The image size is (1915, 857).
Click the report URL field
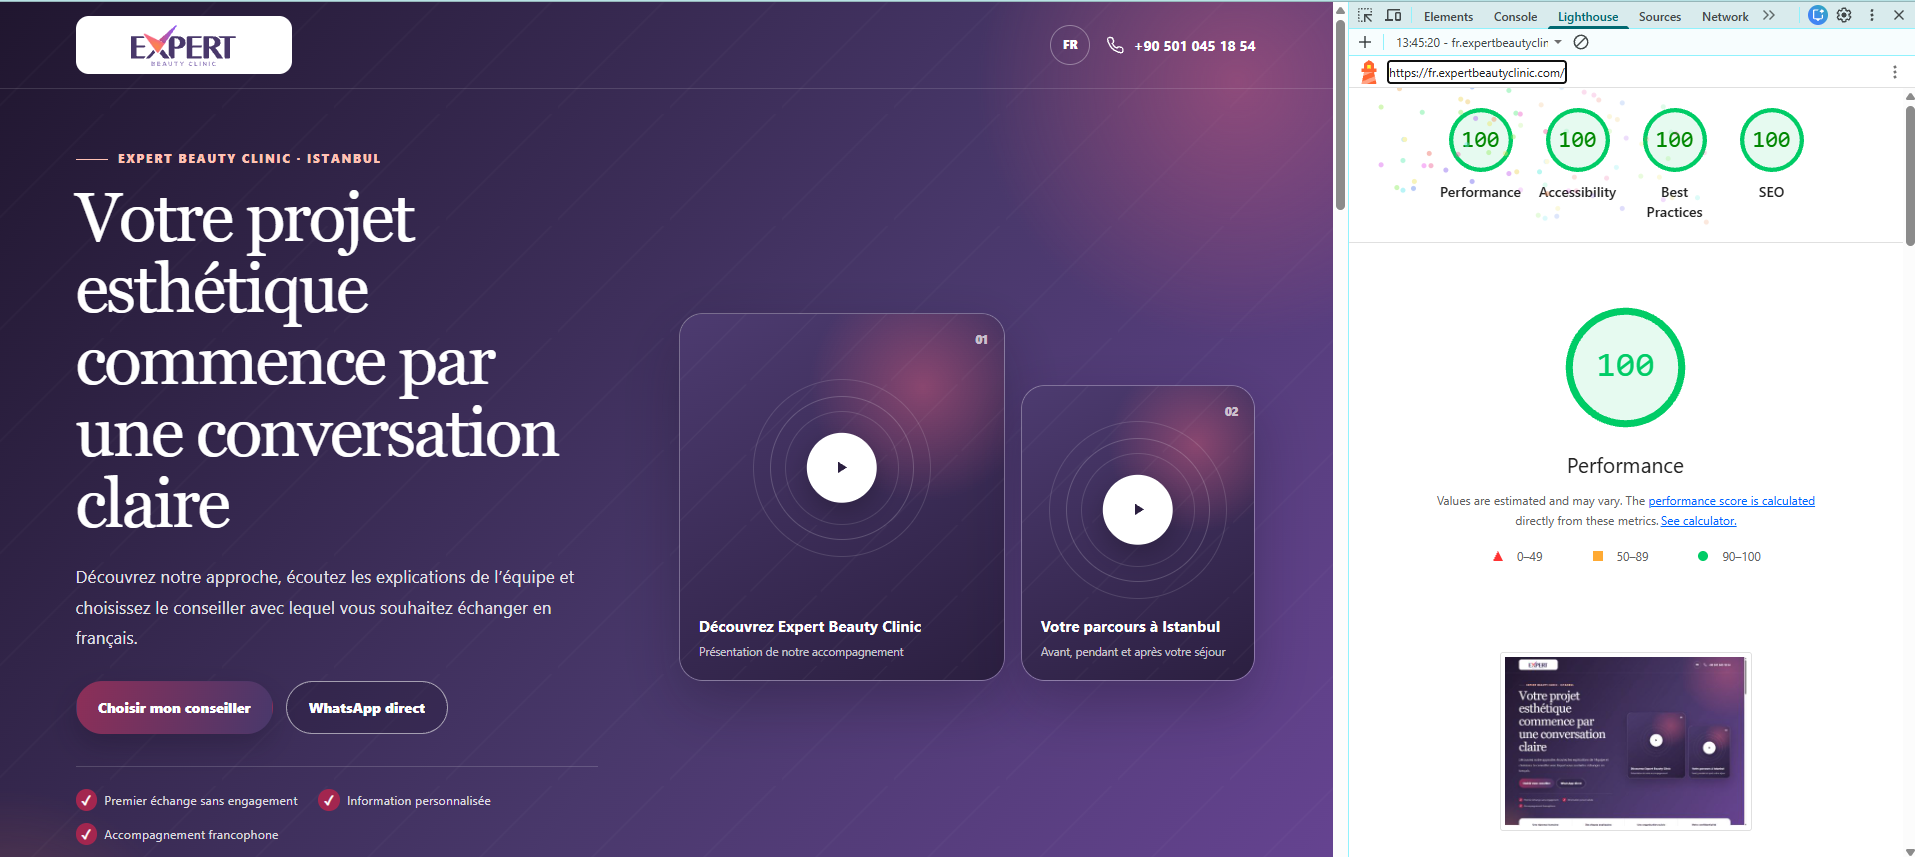pos(1477,72)
